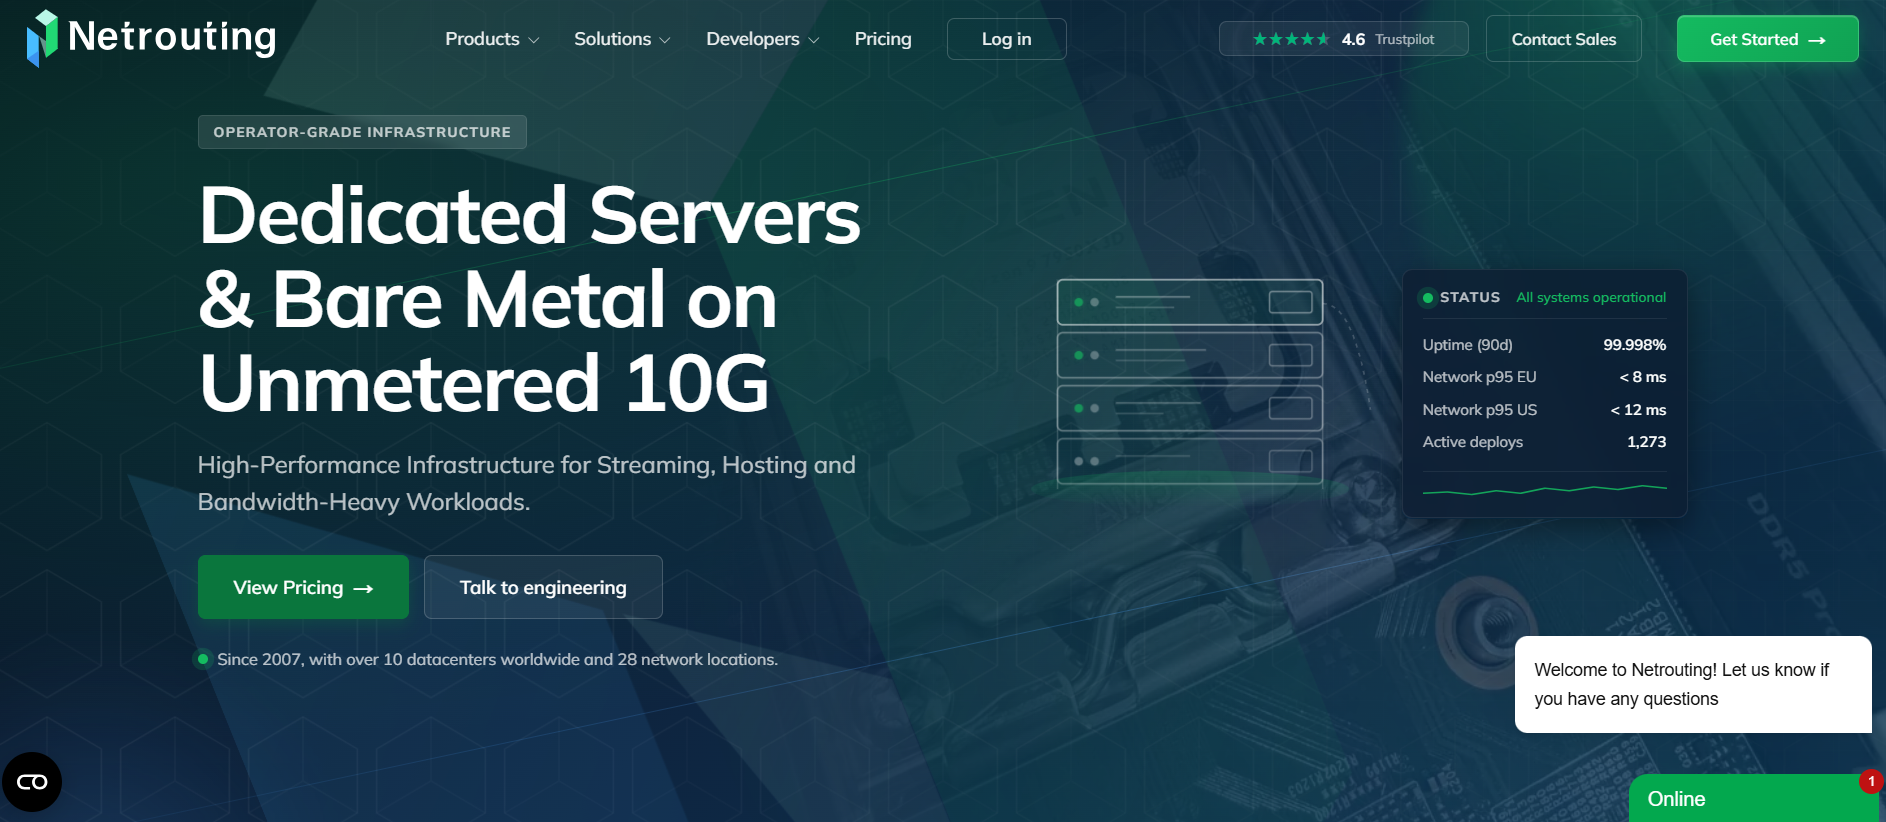
Task: Click the Netrouting logo
Action: (151, 38)
